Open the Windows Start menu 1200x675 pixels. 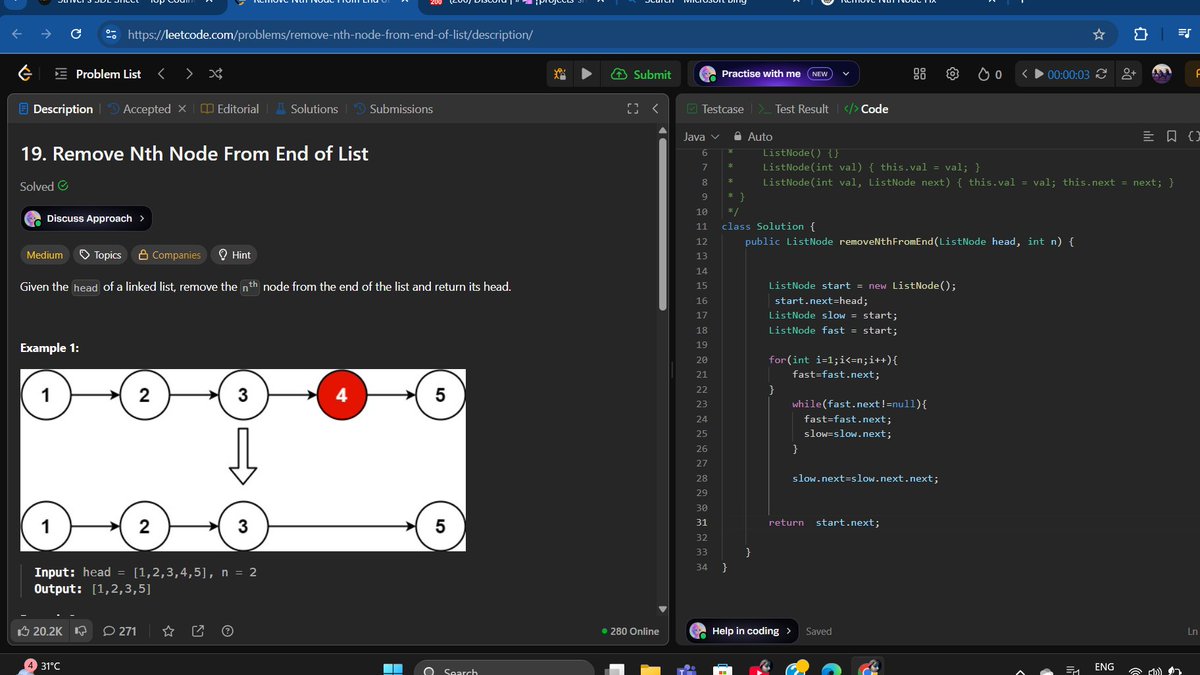[x=392, y=670]
